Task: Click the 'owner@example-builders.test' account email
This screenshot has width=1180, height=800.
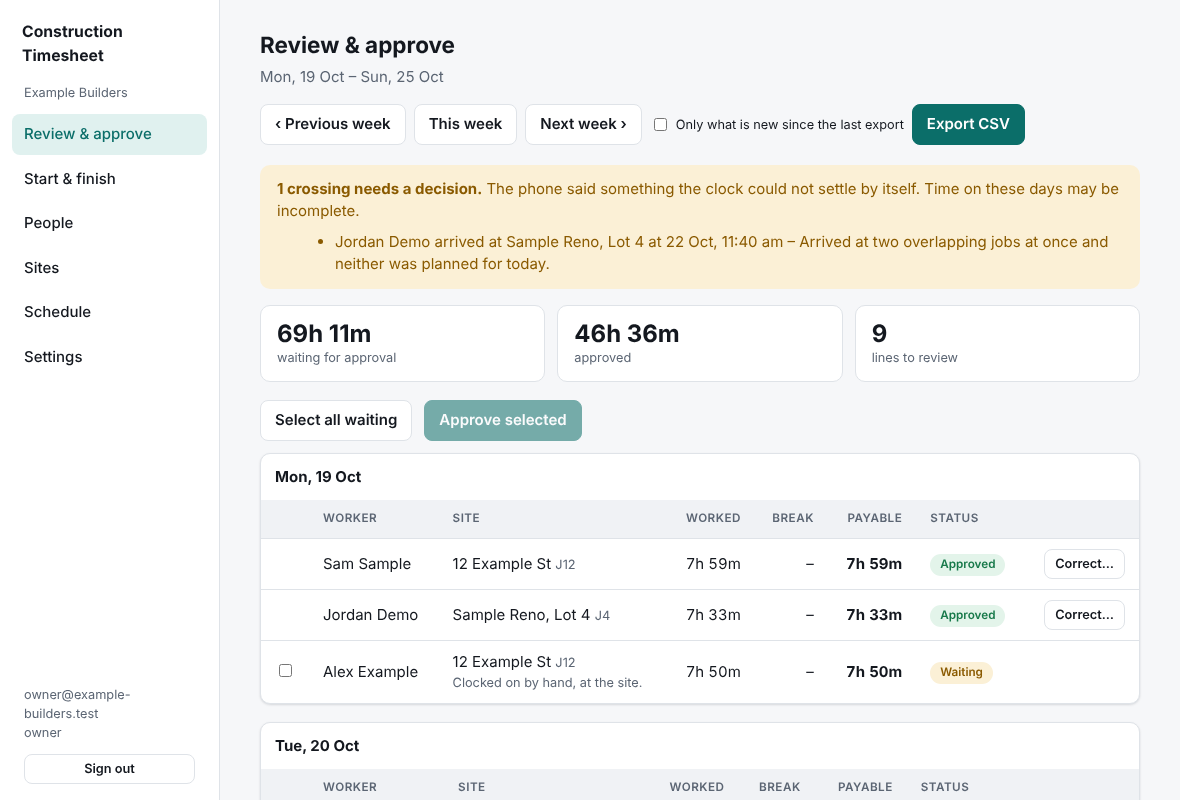Action: (77, 704)
